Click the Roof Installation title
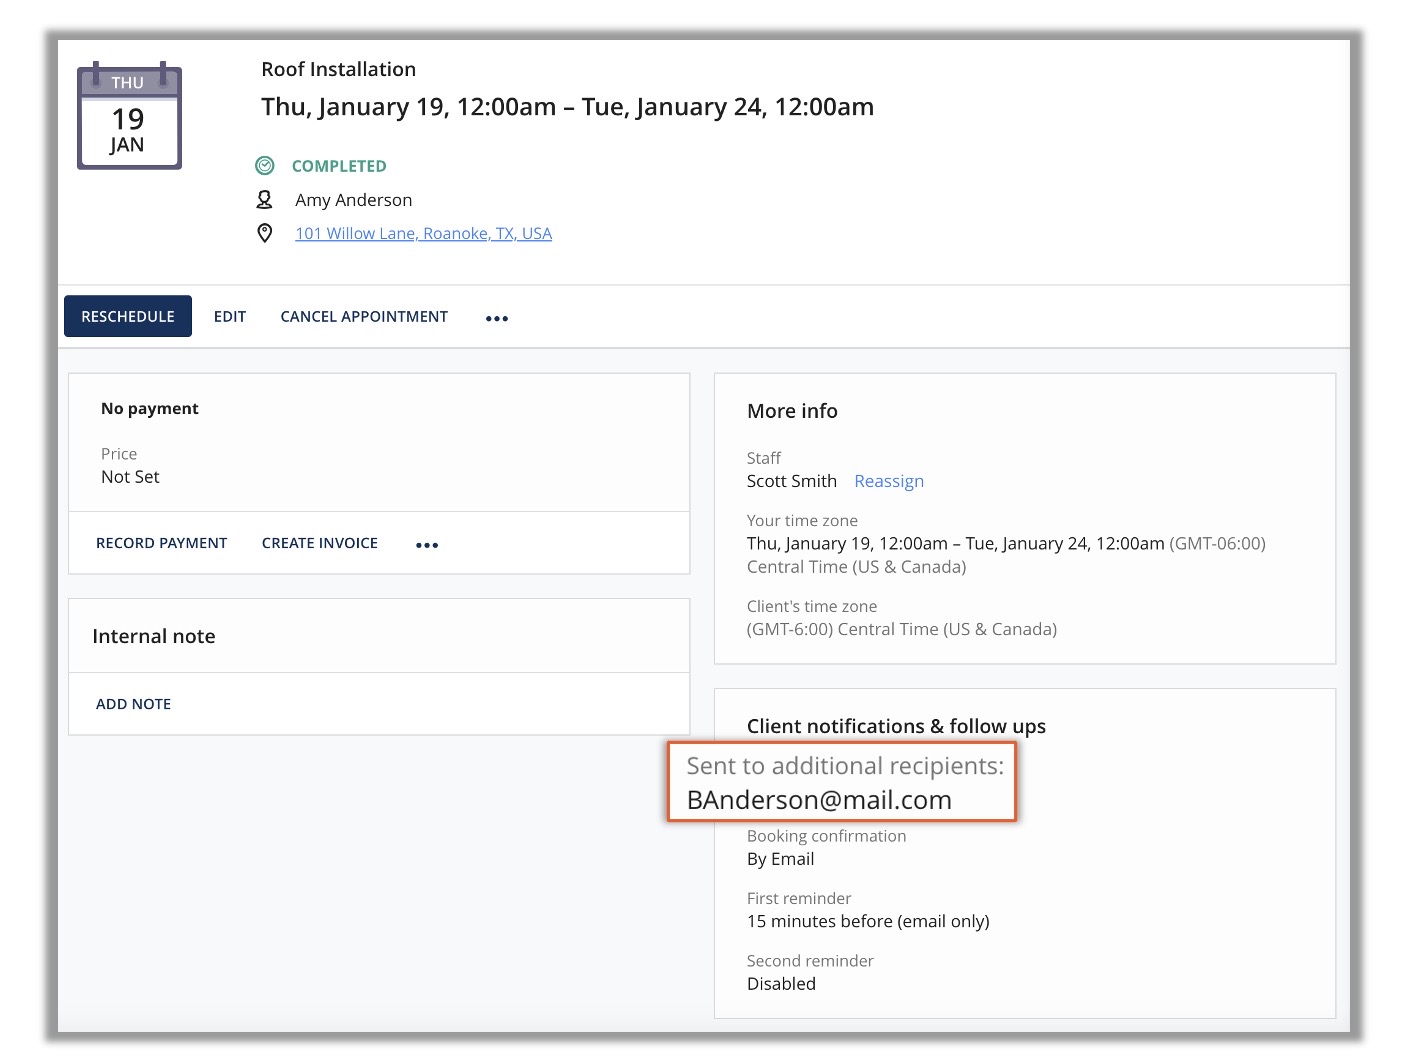The image size is (1410, 1060). (339, 69)
